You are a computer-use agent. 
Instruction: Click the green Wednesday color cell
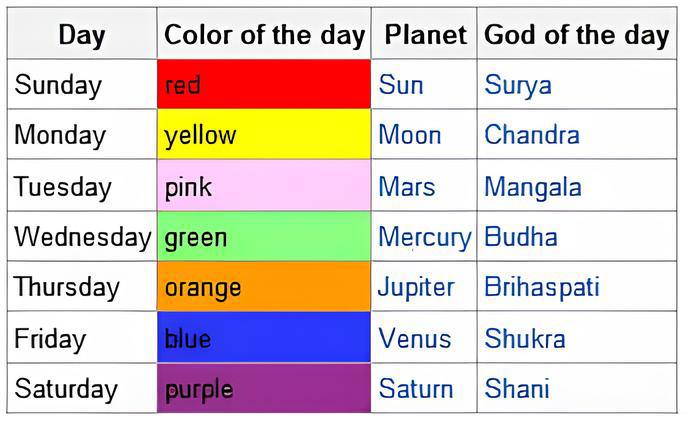[x=264, y=237]
